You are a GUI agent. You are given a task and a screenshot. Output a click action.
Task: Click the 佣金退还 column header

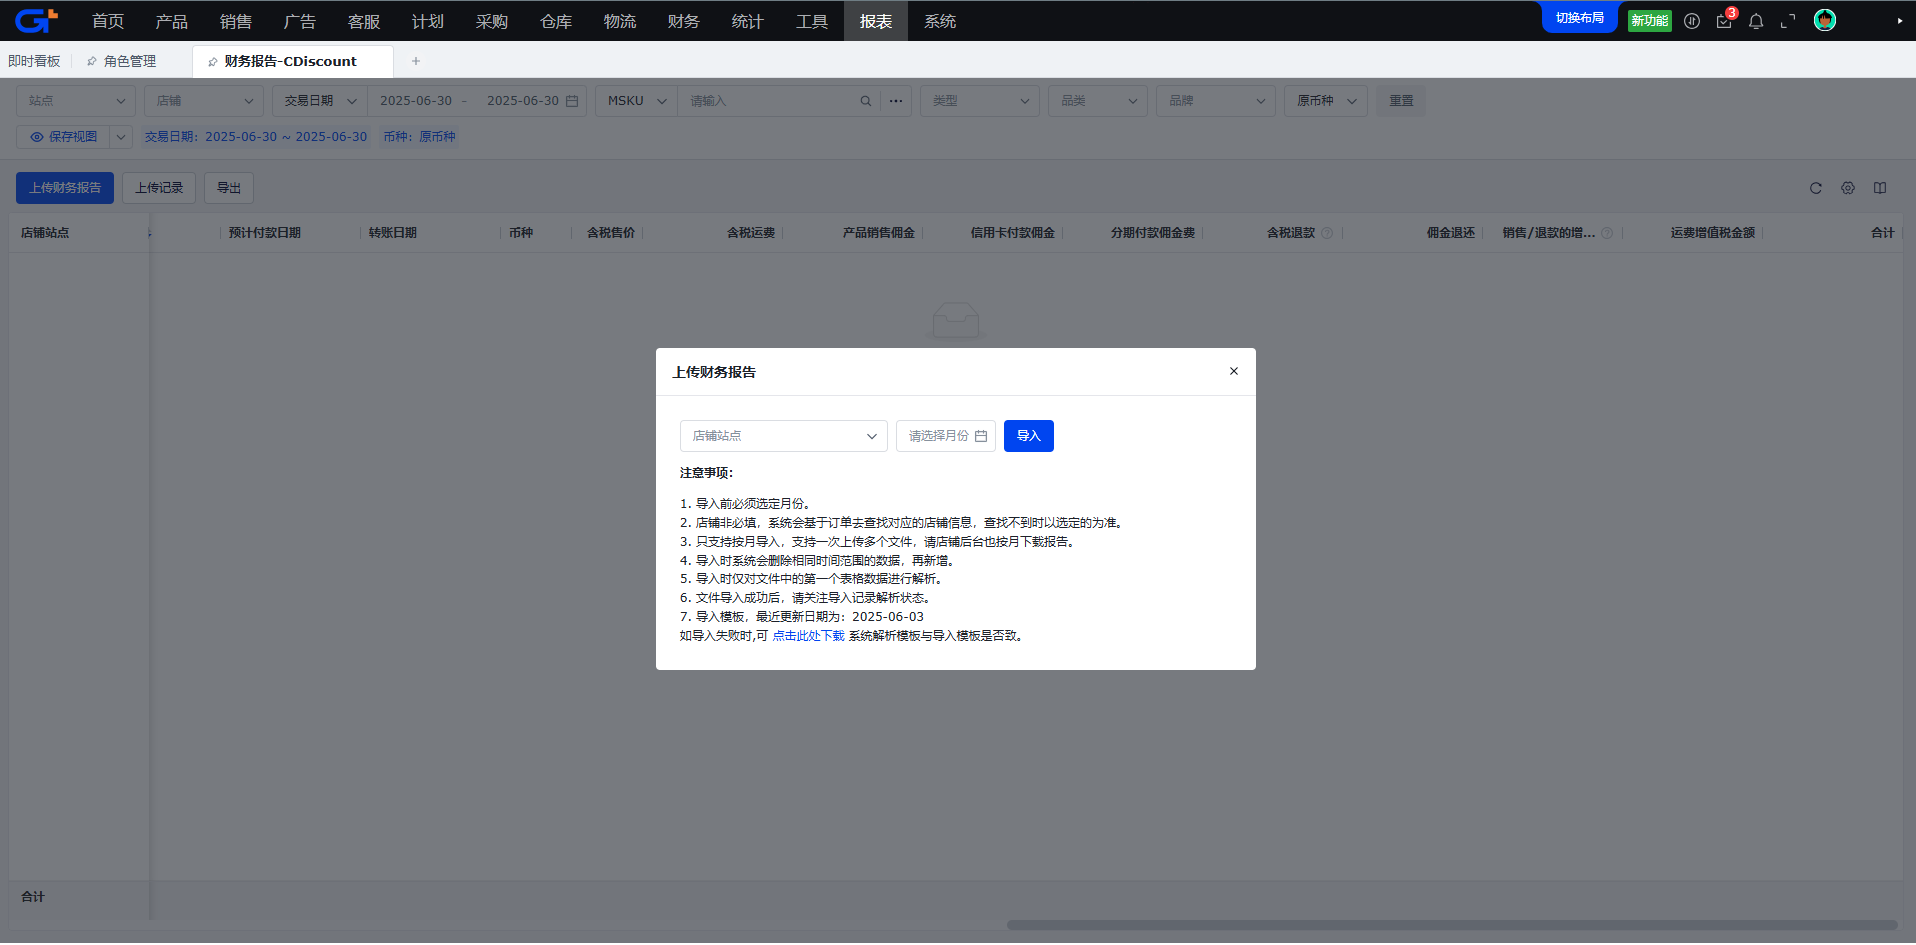[1451, 233]
